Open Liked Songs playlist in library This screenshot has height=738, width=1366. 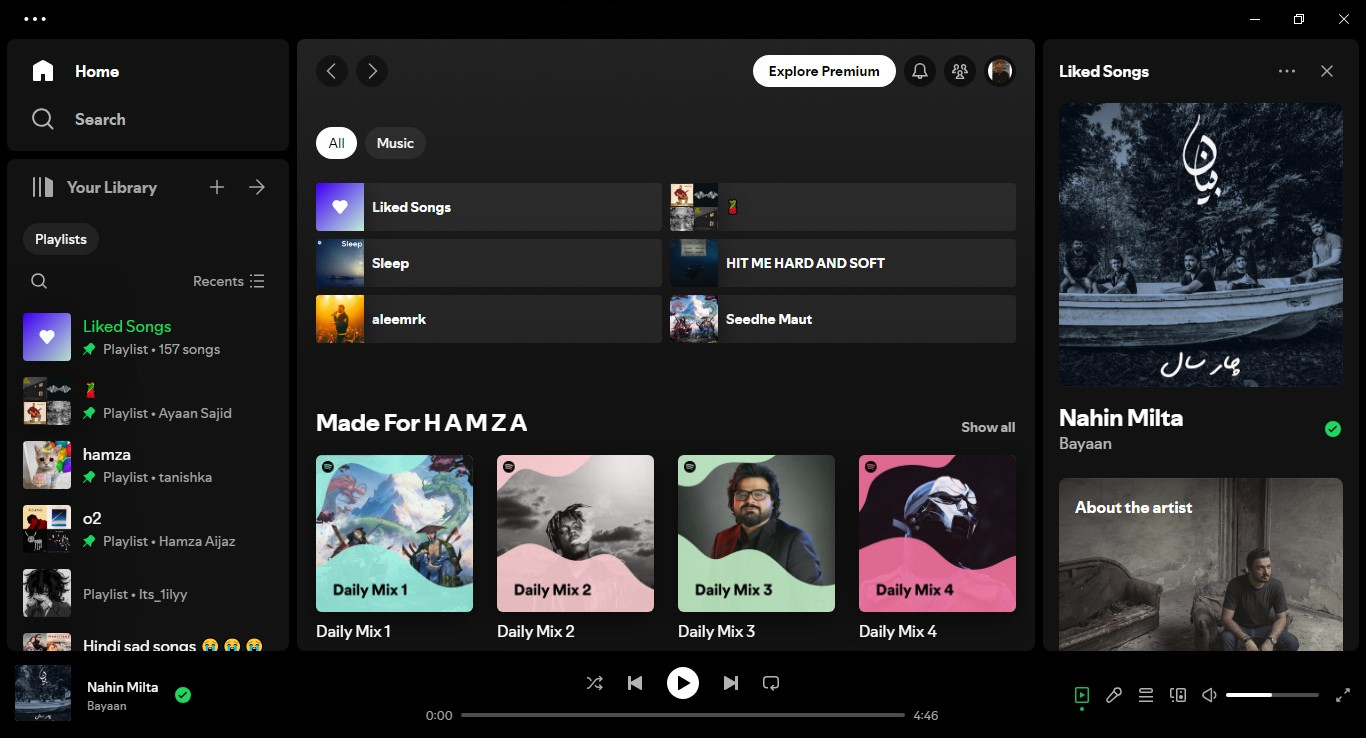click(148, 337)
